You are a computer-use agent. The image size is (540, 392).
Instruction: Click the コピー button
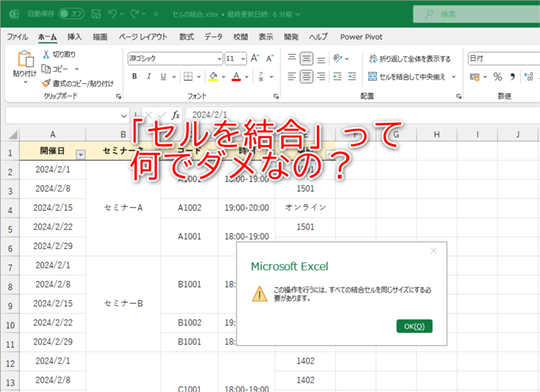tap(55, 69)
